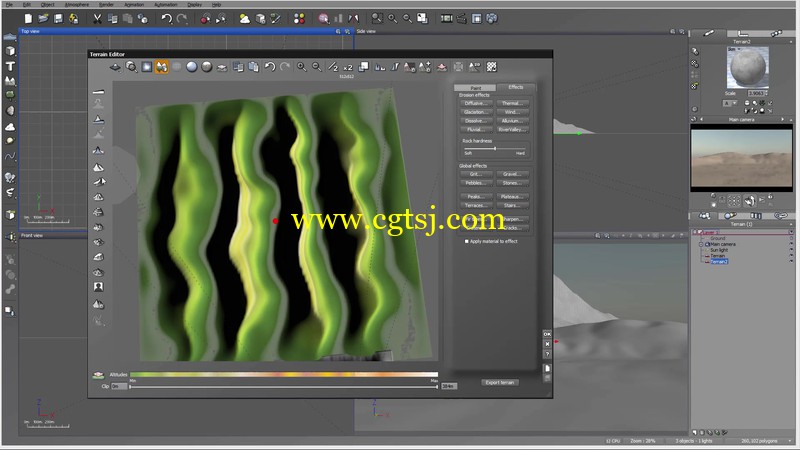Open the Atmosphere menu

pyautogui.click(x=77, y=5)
